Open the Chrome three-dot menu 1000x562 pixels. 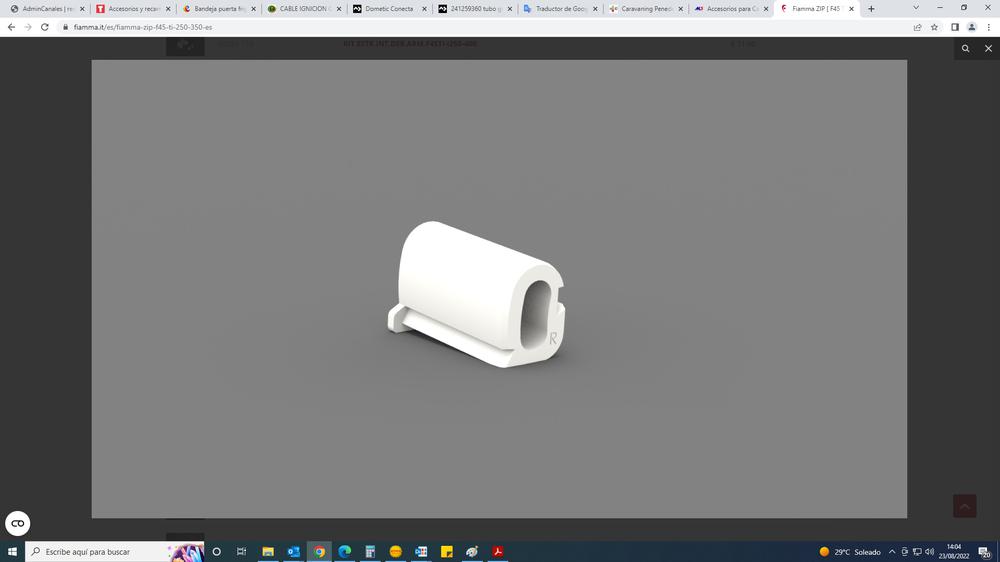pyautogui.click(x=988, y=27)
